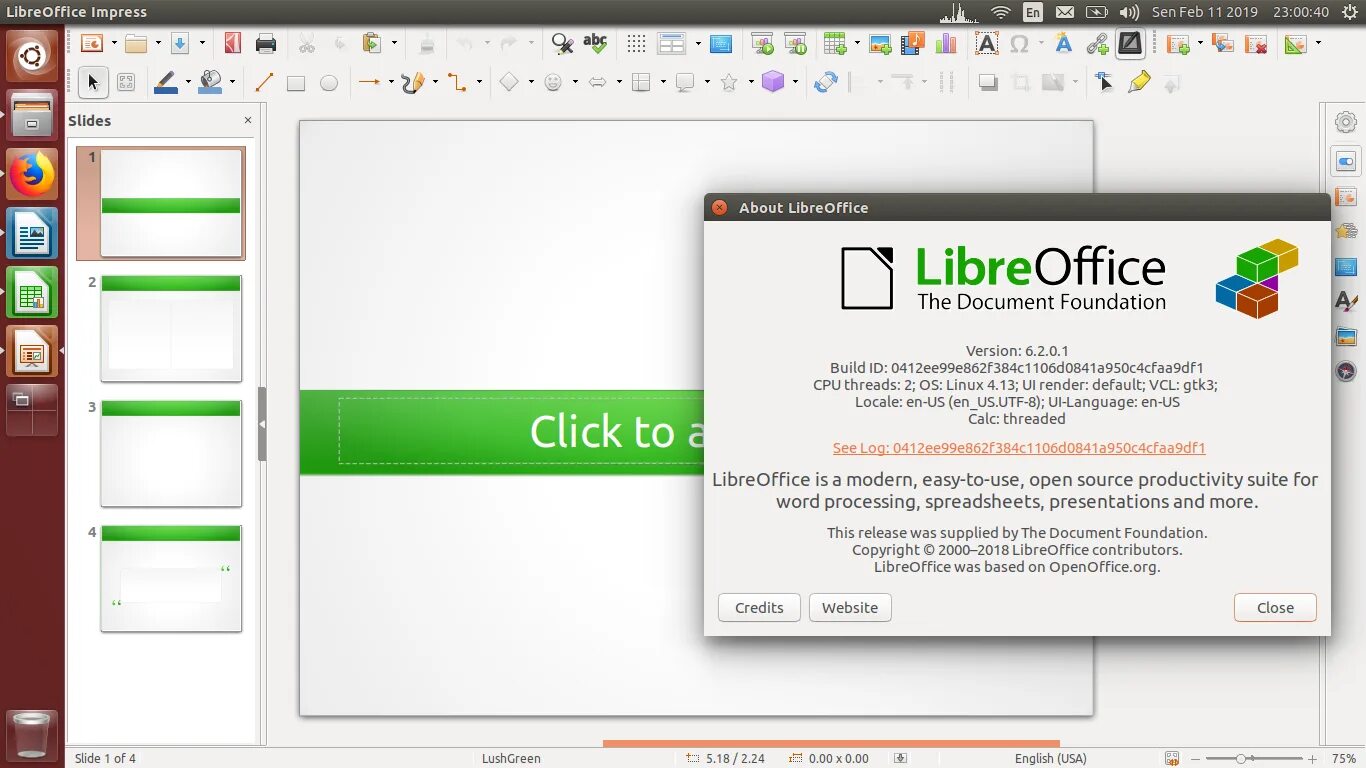Start slideshow from first slide
The image size is (1366, 768).
(x=762, y=43)
